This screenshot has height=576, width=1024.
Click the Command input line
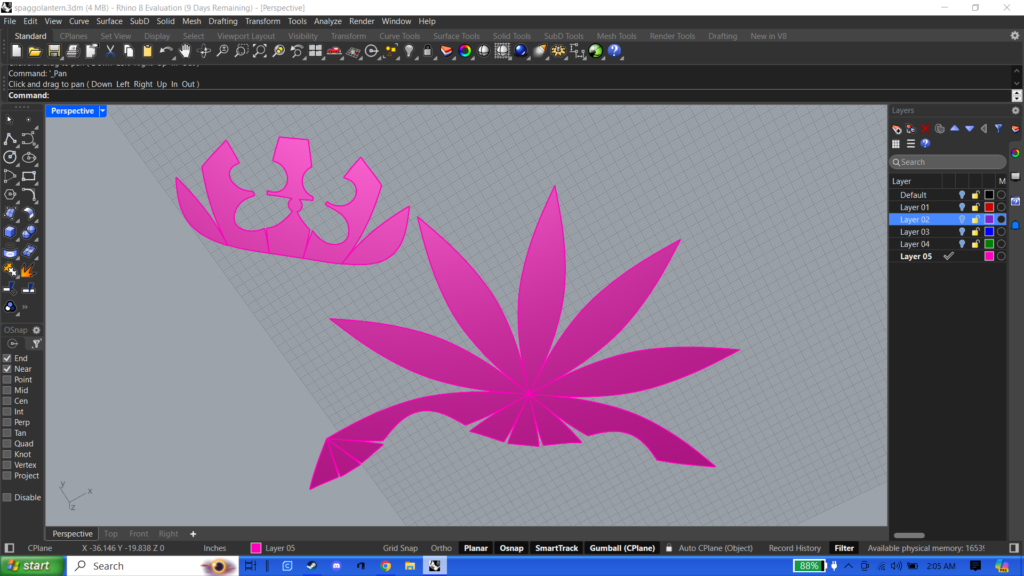pos(509,95)
